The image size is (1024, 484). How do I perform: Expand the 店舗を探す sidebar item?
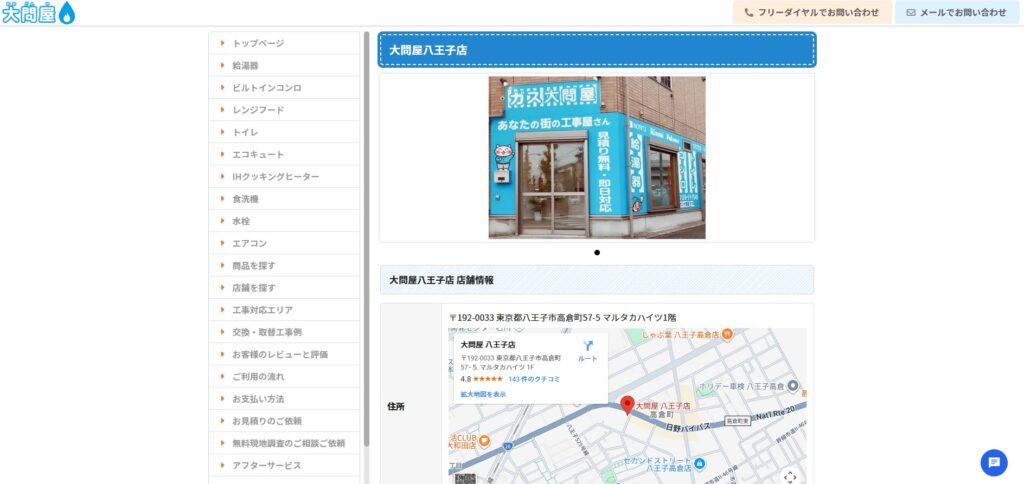(x=253, y=287)
